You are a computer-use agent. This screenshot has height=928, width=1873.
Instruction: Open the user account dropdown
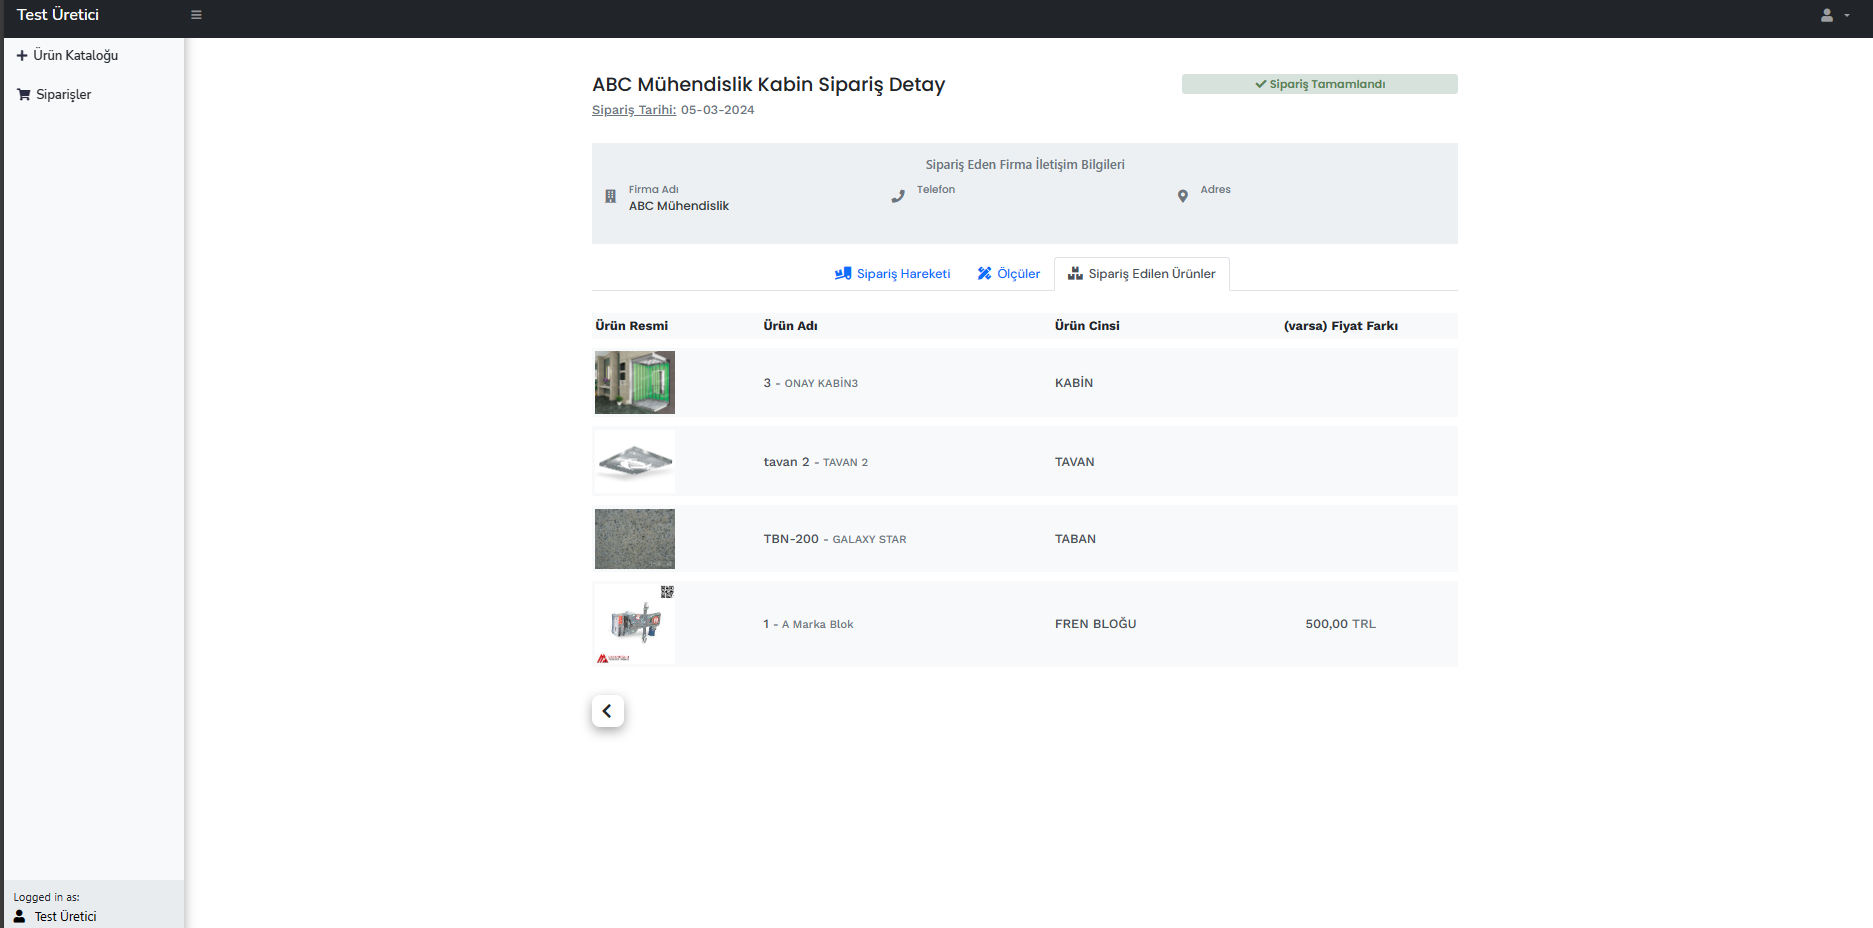(1834, 15)
